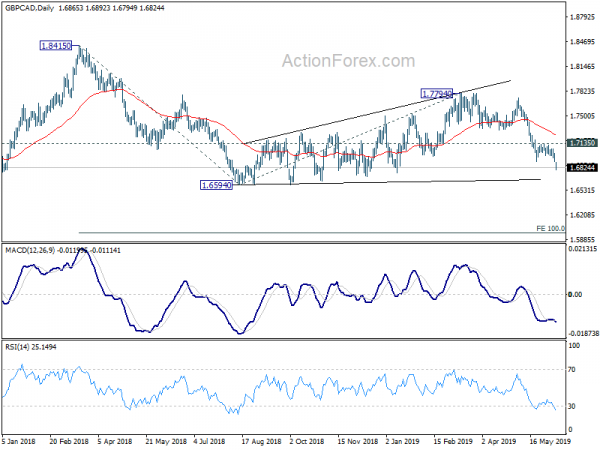Image resolution: width=600 pixels, height=450 pixels.
Task: Click the 1.84150 price label
Action: pyautogui.click(x=56, y=46)
